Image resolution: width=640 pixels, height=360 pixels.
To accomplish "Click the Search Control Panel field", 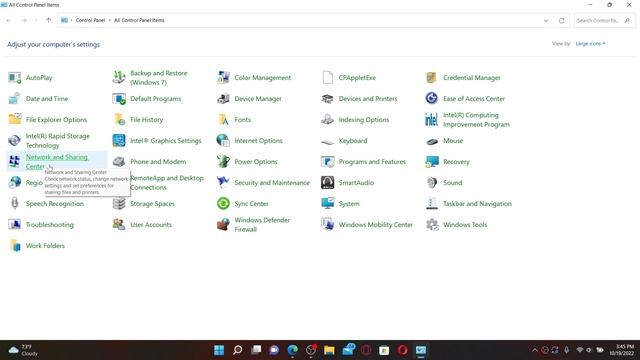I will tap(604, 20).
